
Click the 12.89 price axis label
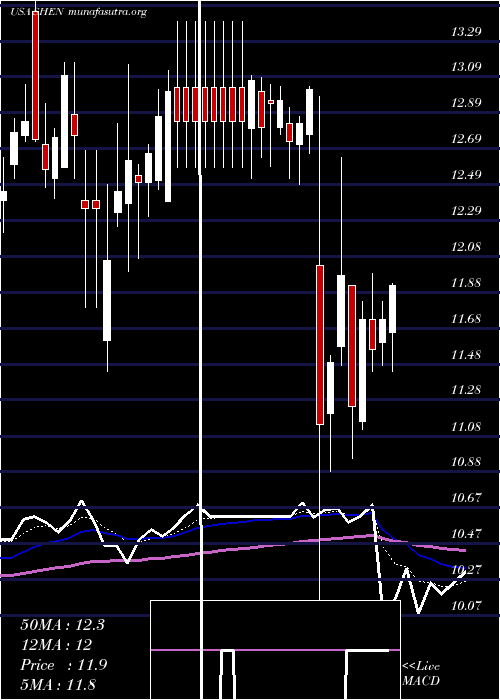coord(466,103)
